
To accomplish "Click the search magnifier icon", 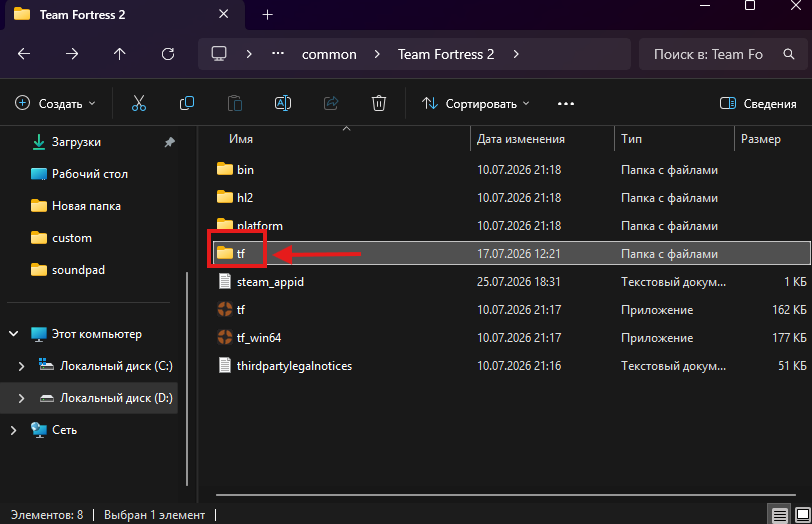I will [x=789, y=54].
